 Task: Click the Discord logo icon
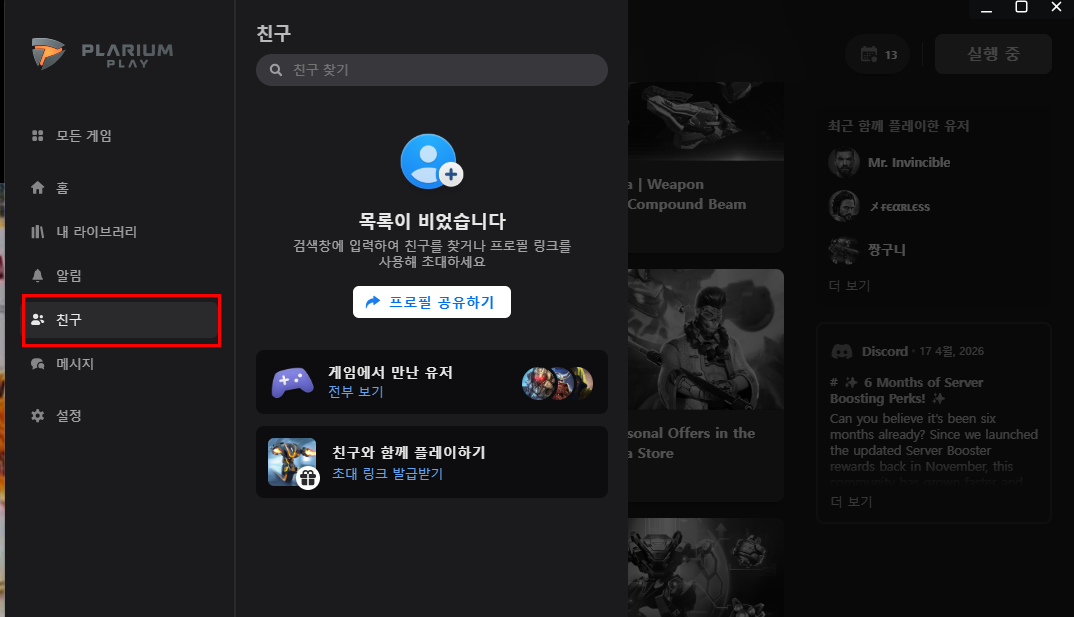(842, 352)
